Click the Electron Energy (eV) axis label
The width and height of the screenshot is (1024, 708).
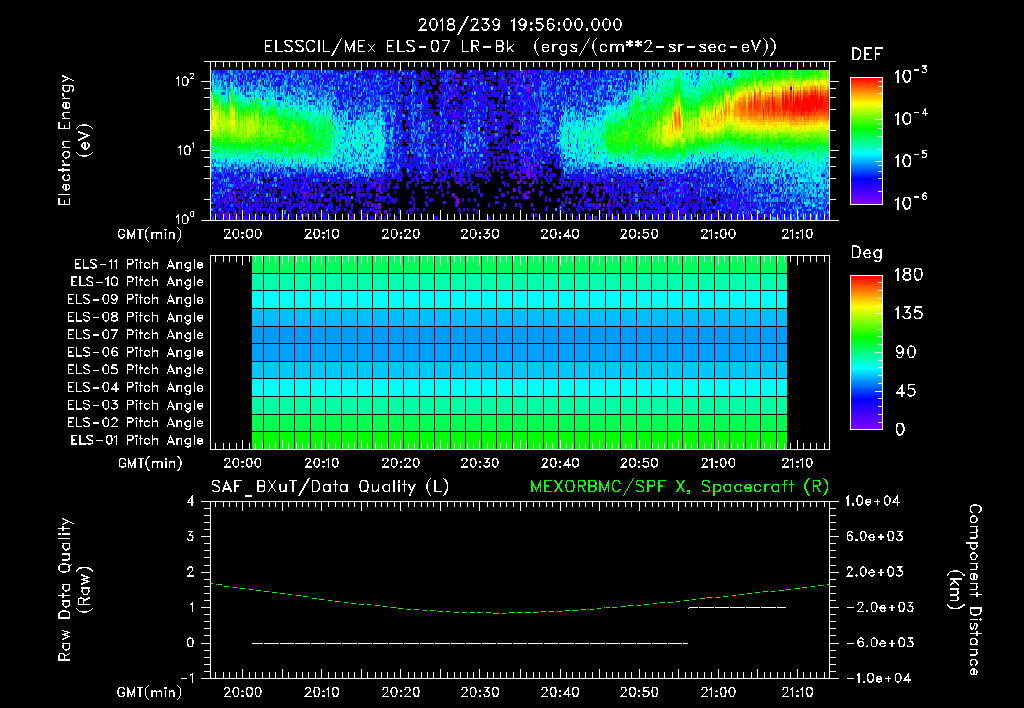(74, 140)
